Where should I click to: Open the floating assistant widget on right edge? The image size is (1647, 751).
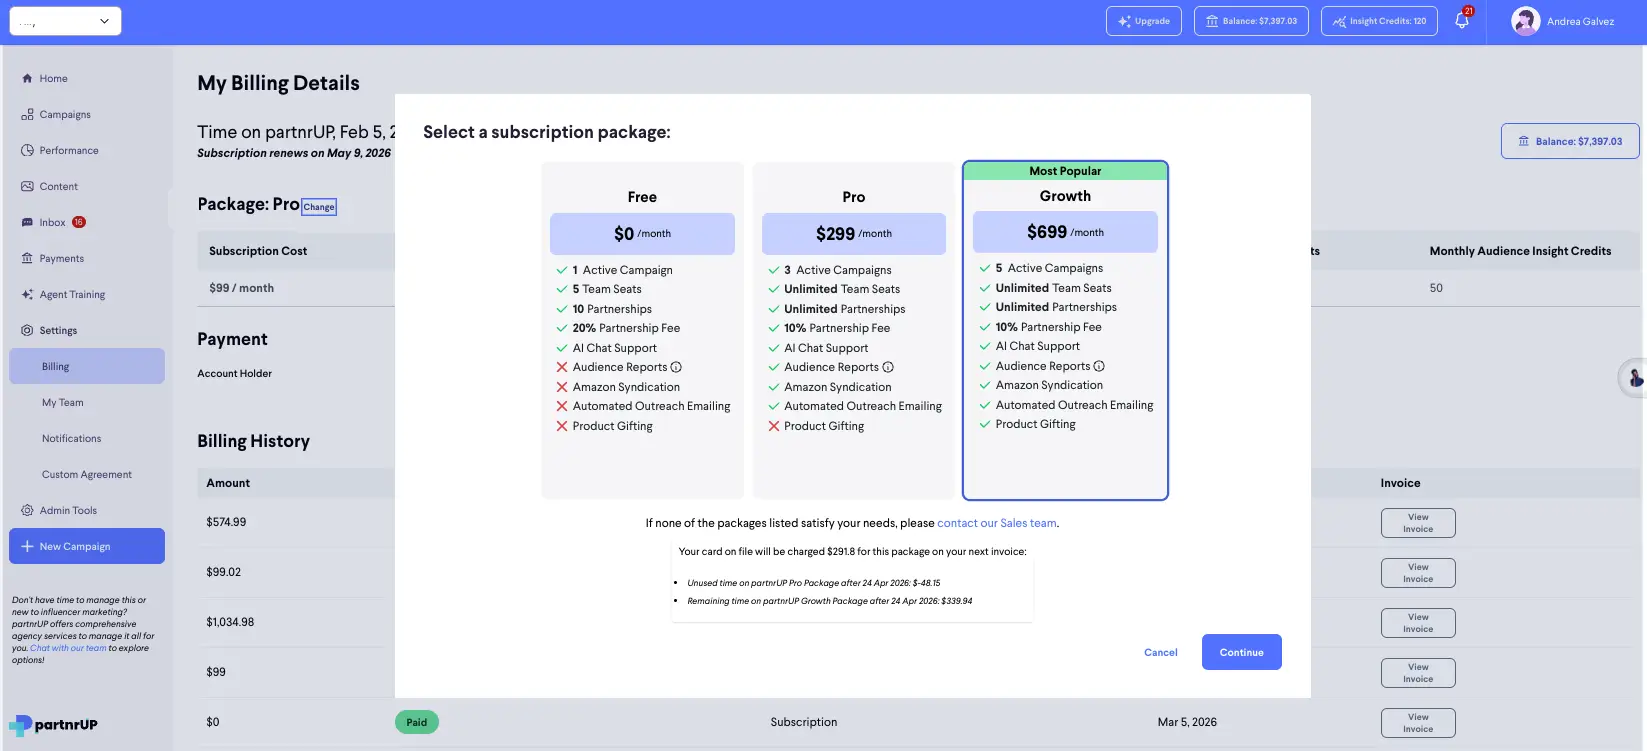[1634, 378]
